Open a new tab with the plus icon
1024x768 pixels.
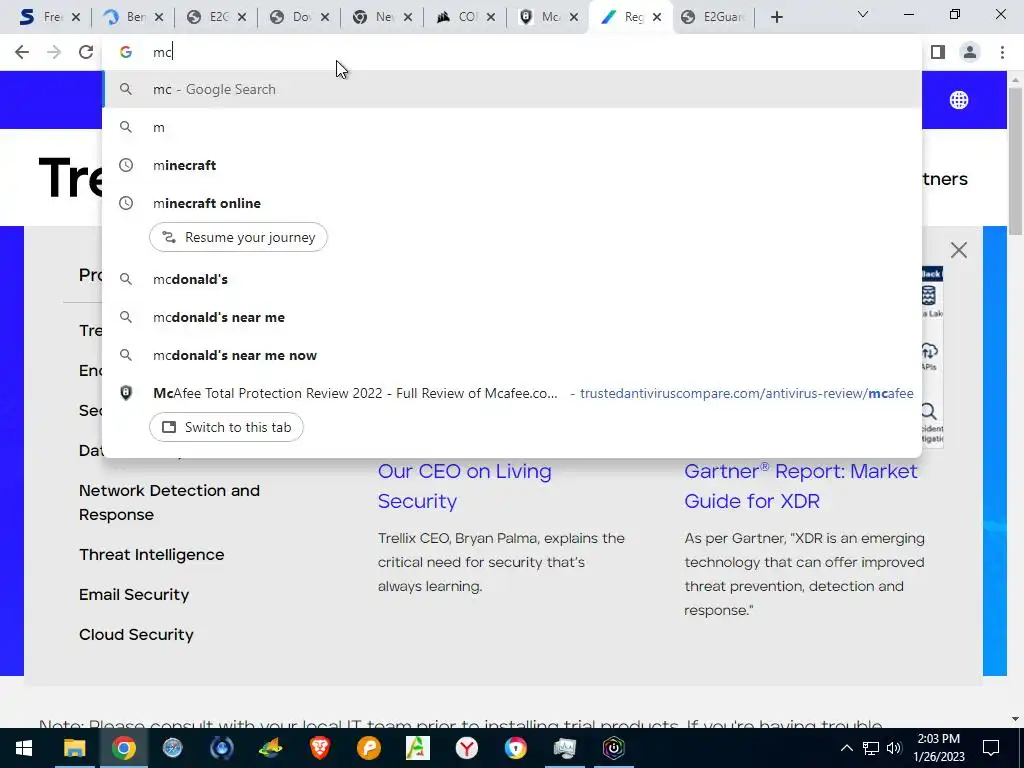tap(776, 17)
